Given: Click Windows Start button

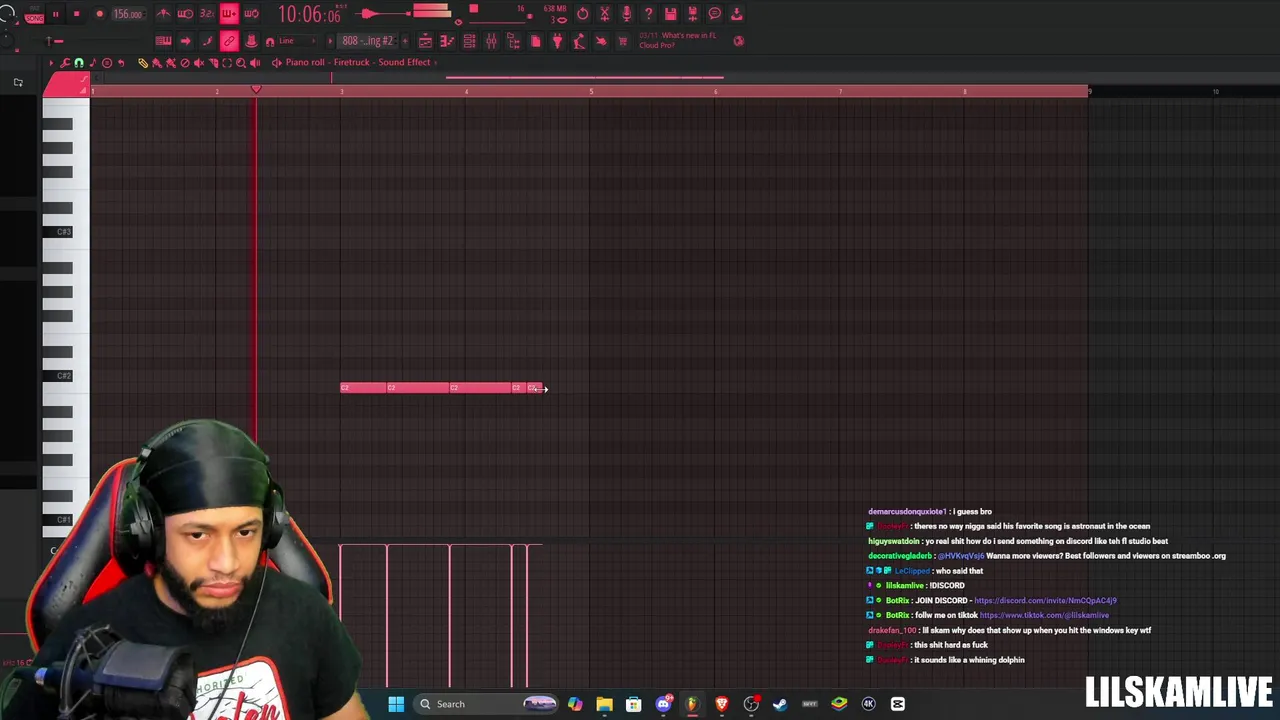Looking at the screenshot, I should (x=396, y=704).
